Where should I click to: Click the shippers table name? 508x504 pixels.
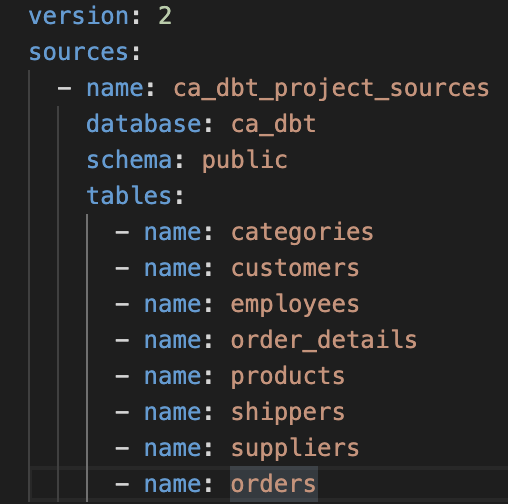point(288,413)
